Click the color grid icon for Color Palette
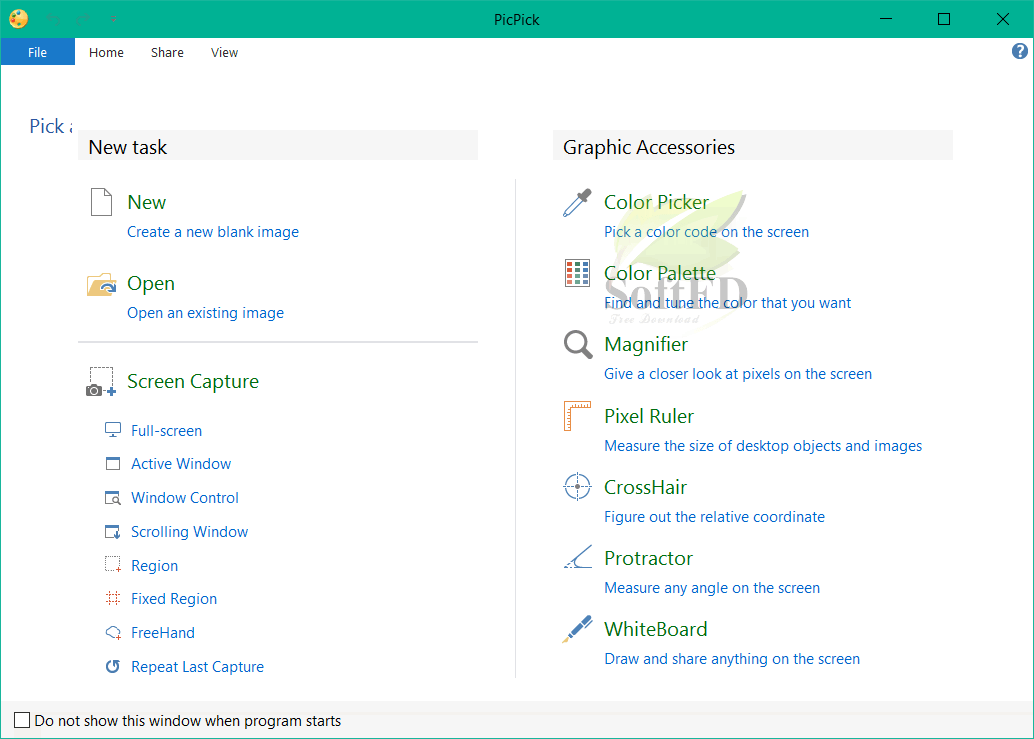Screen dimensions: 1034x739 click(577, 273)
